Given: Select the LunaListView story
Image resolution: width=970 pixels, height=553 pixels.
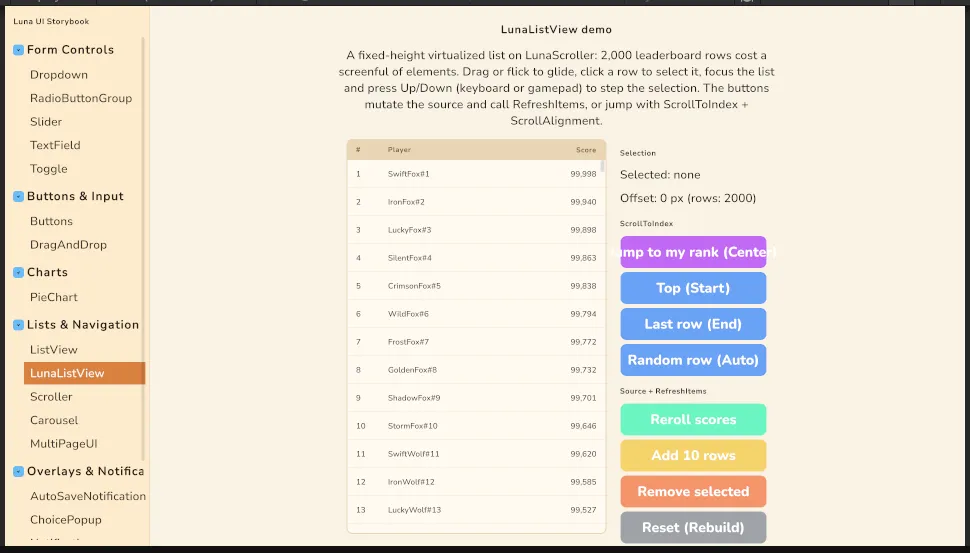Looking at the screenshot, I should point(84,374).
